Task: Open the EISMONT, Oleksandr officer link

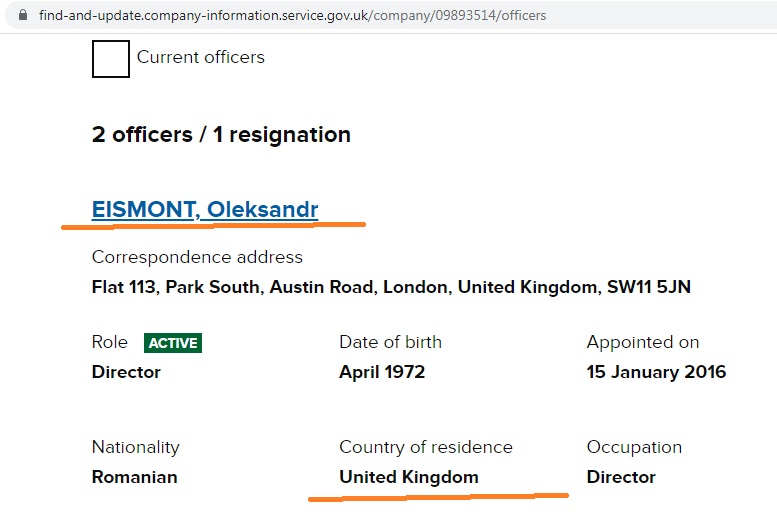Action: 205,210
